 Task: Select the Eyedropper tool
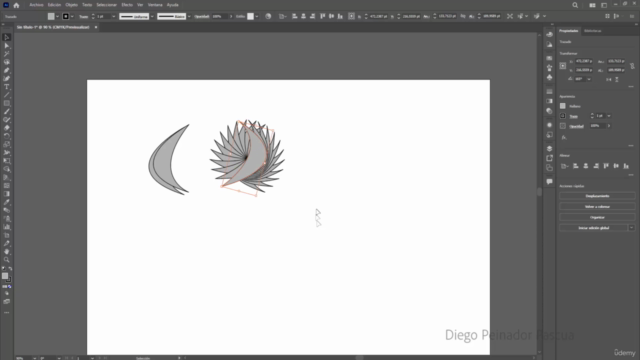pos(7,202)
